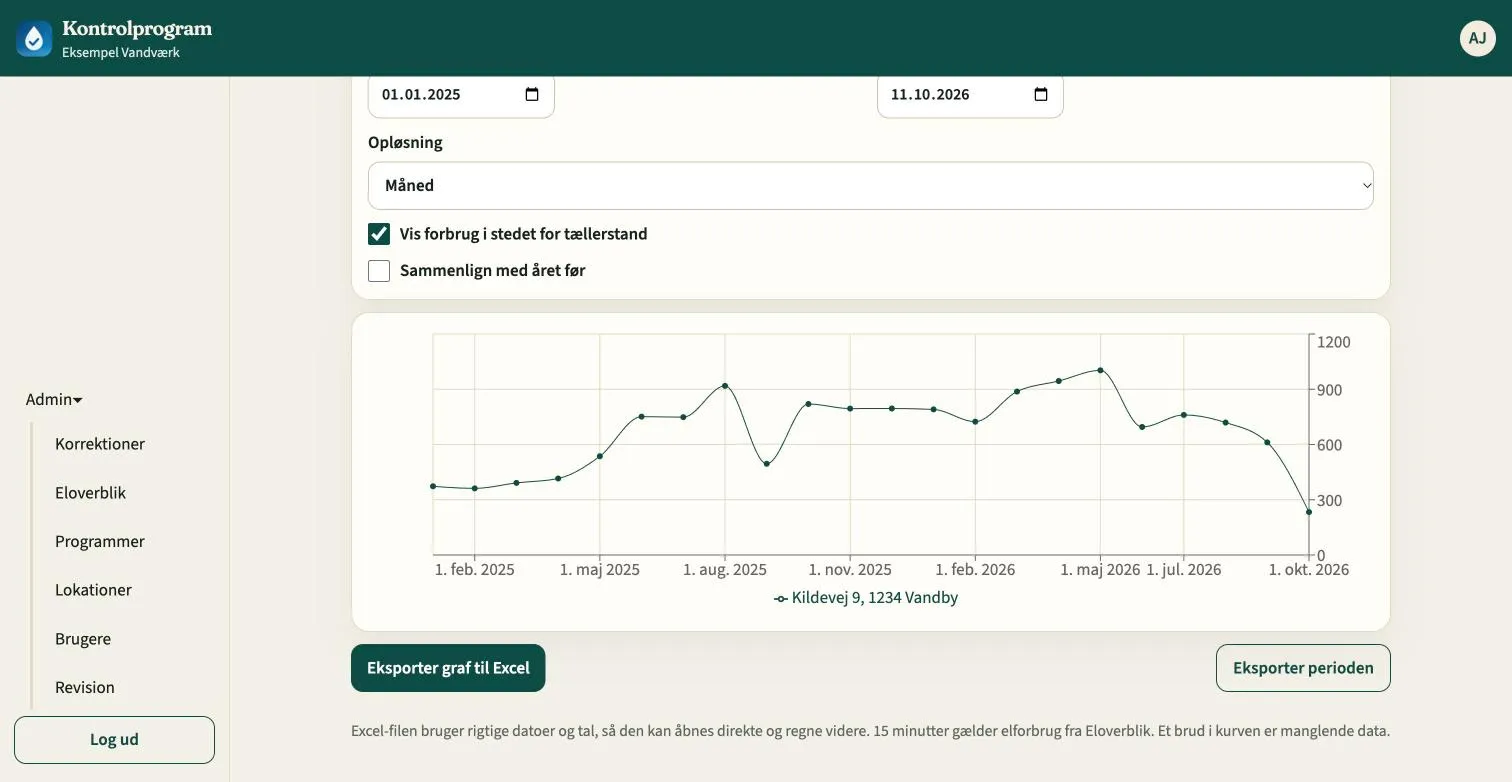This screenshot has width=1512, height=782.
Task: Uncheck 'Vis forbrug i stedet for tællerstand'
Action: (x=379, y=234)
